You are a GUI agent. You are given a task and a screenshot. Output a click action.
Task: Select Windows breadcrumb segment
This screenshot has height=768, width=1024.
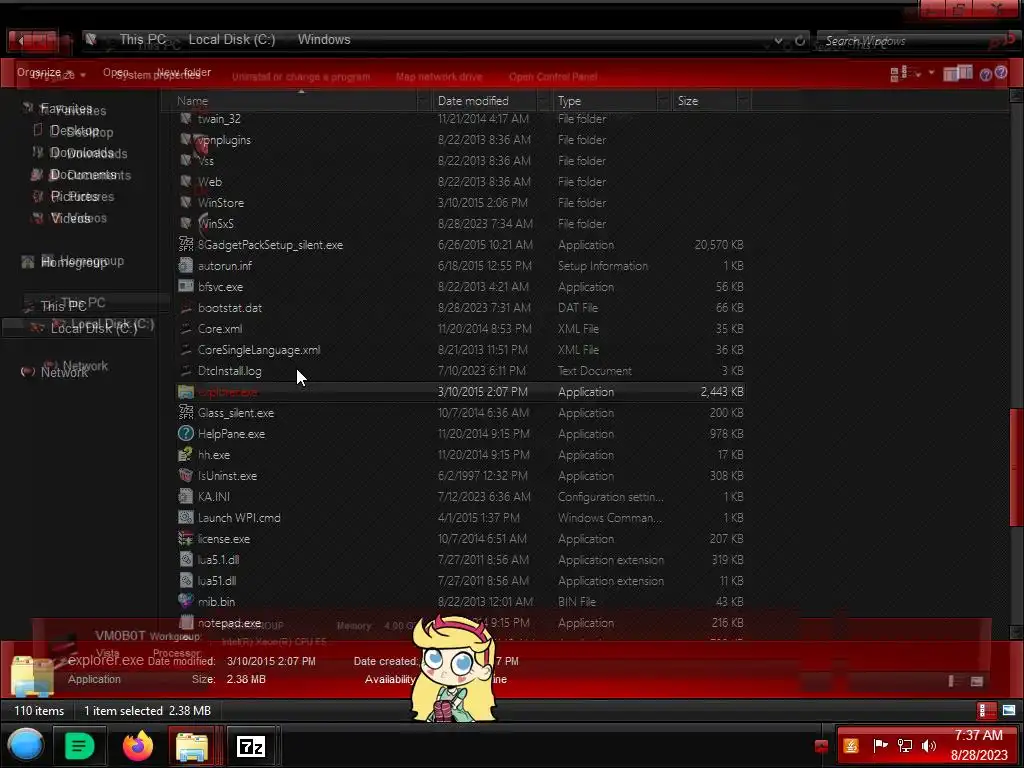(x=324, y=40)
